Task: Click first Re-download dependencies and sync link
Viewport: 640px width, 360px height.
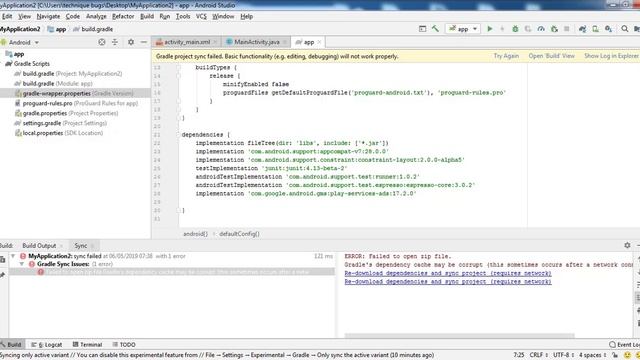Action: [448, 273]
